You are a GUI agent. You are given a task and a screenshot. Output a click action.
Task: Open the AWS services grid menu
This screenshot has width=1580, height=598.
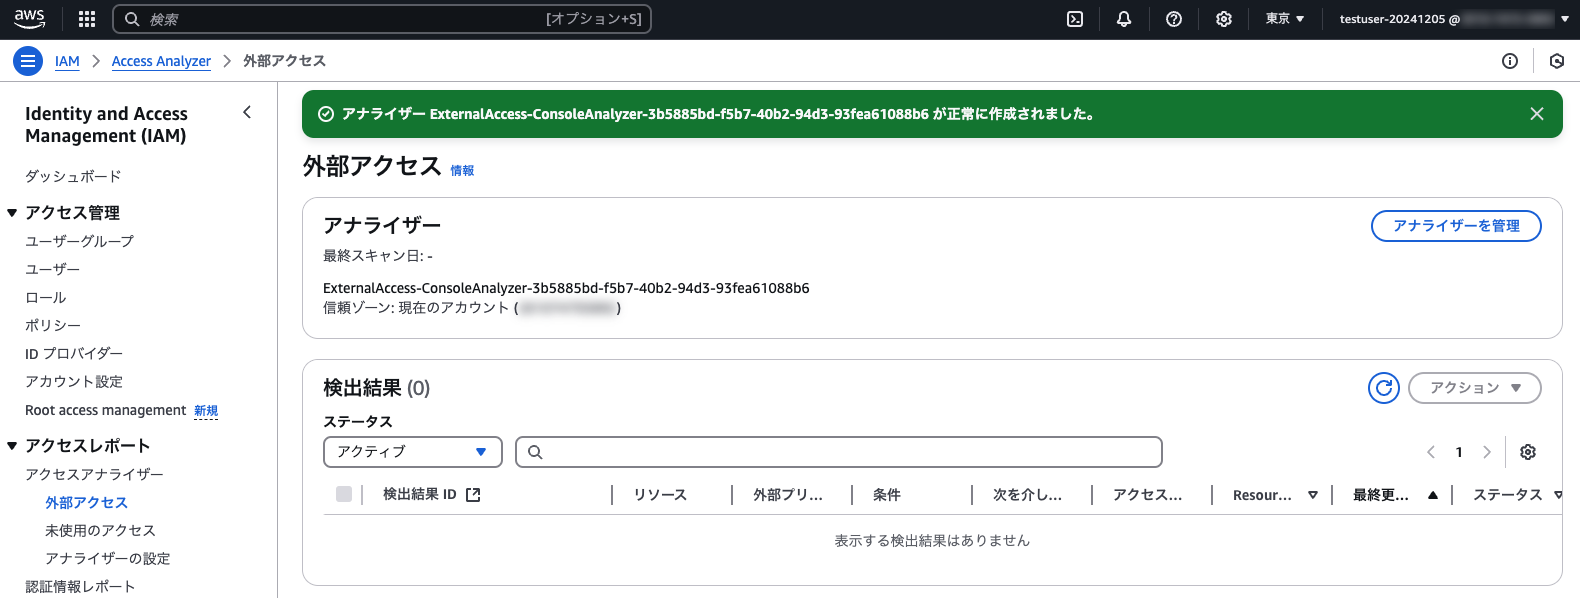tap(87, 19)
